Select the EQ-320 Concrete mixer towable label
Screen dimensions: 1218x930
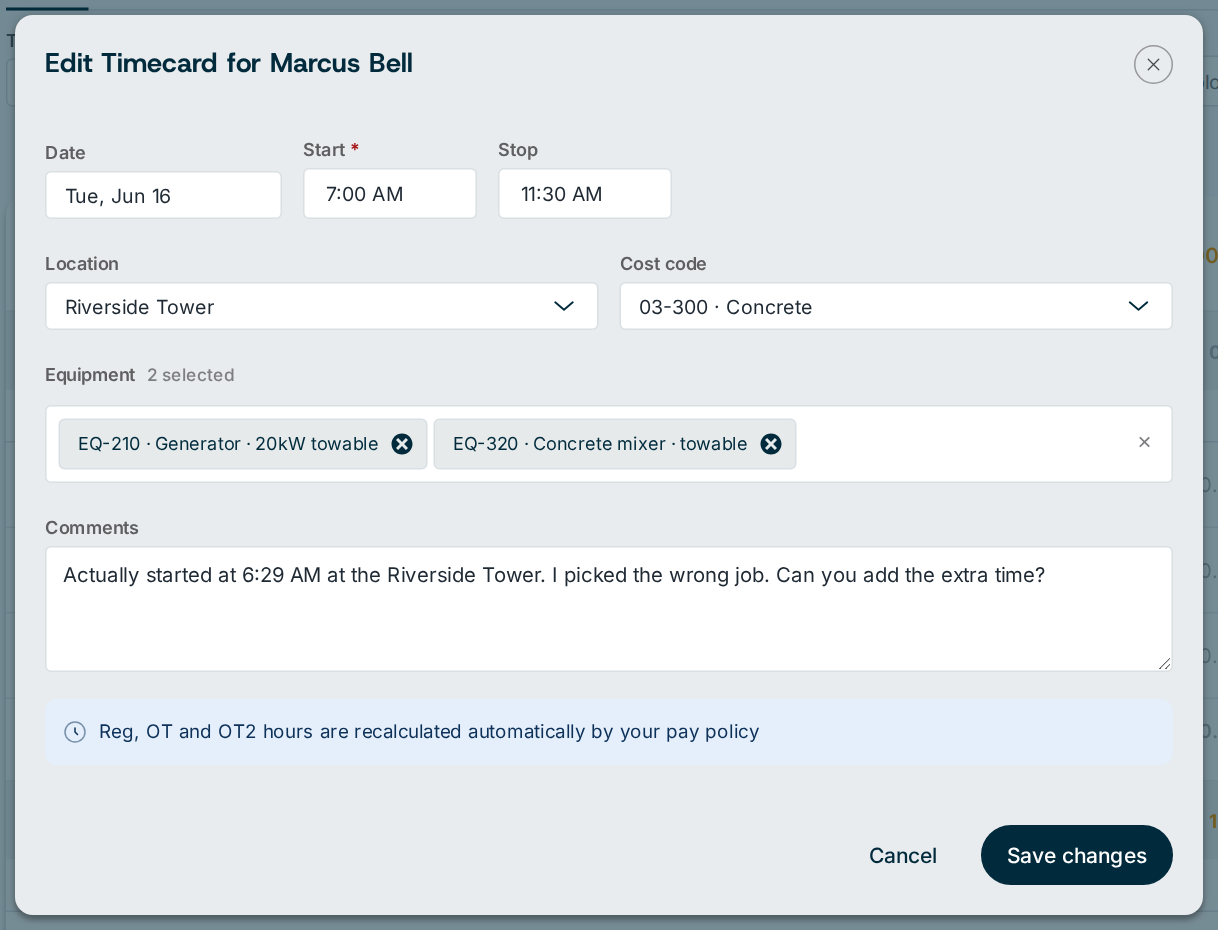tap(600, 444)
